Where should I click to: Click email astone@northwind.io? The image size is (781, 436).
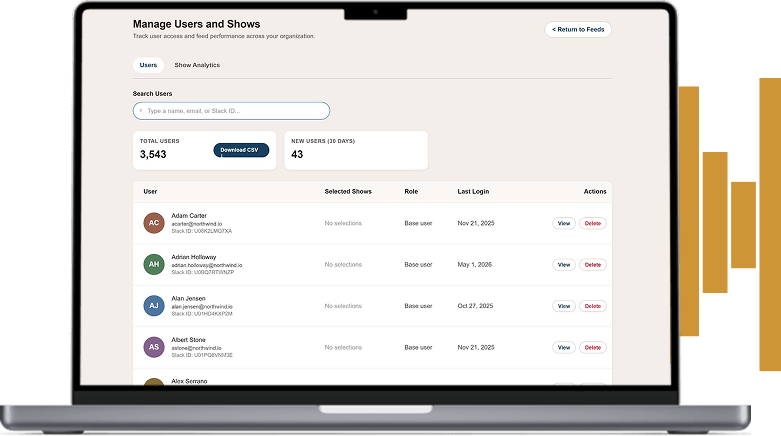[x=196, y=348]
